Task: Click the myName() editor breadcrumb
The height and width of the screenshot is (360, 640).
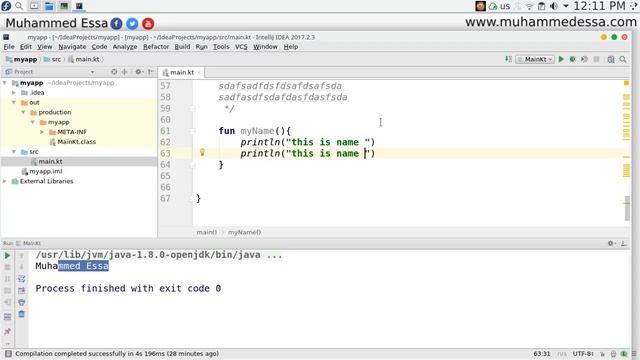Action: 244,232
